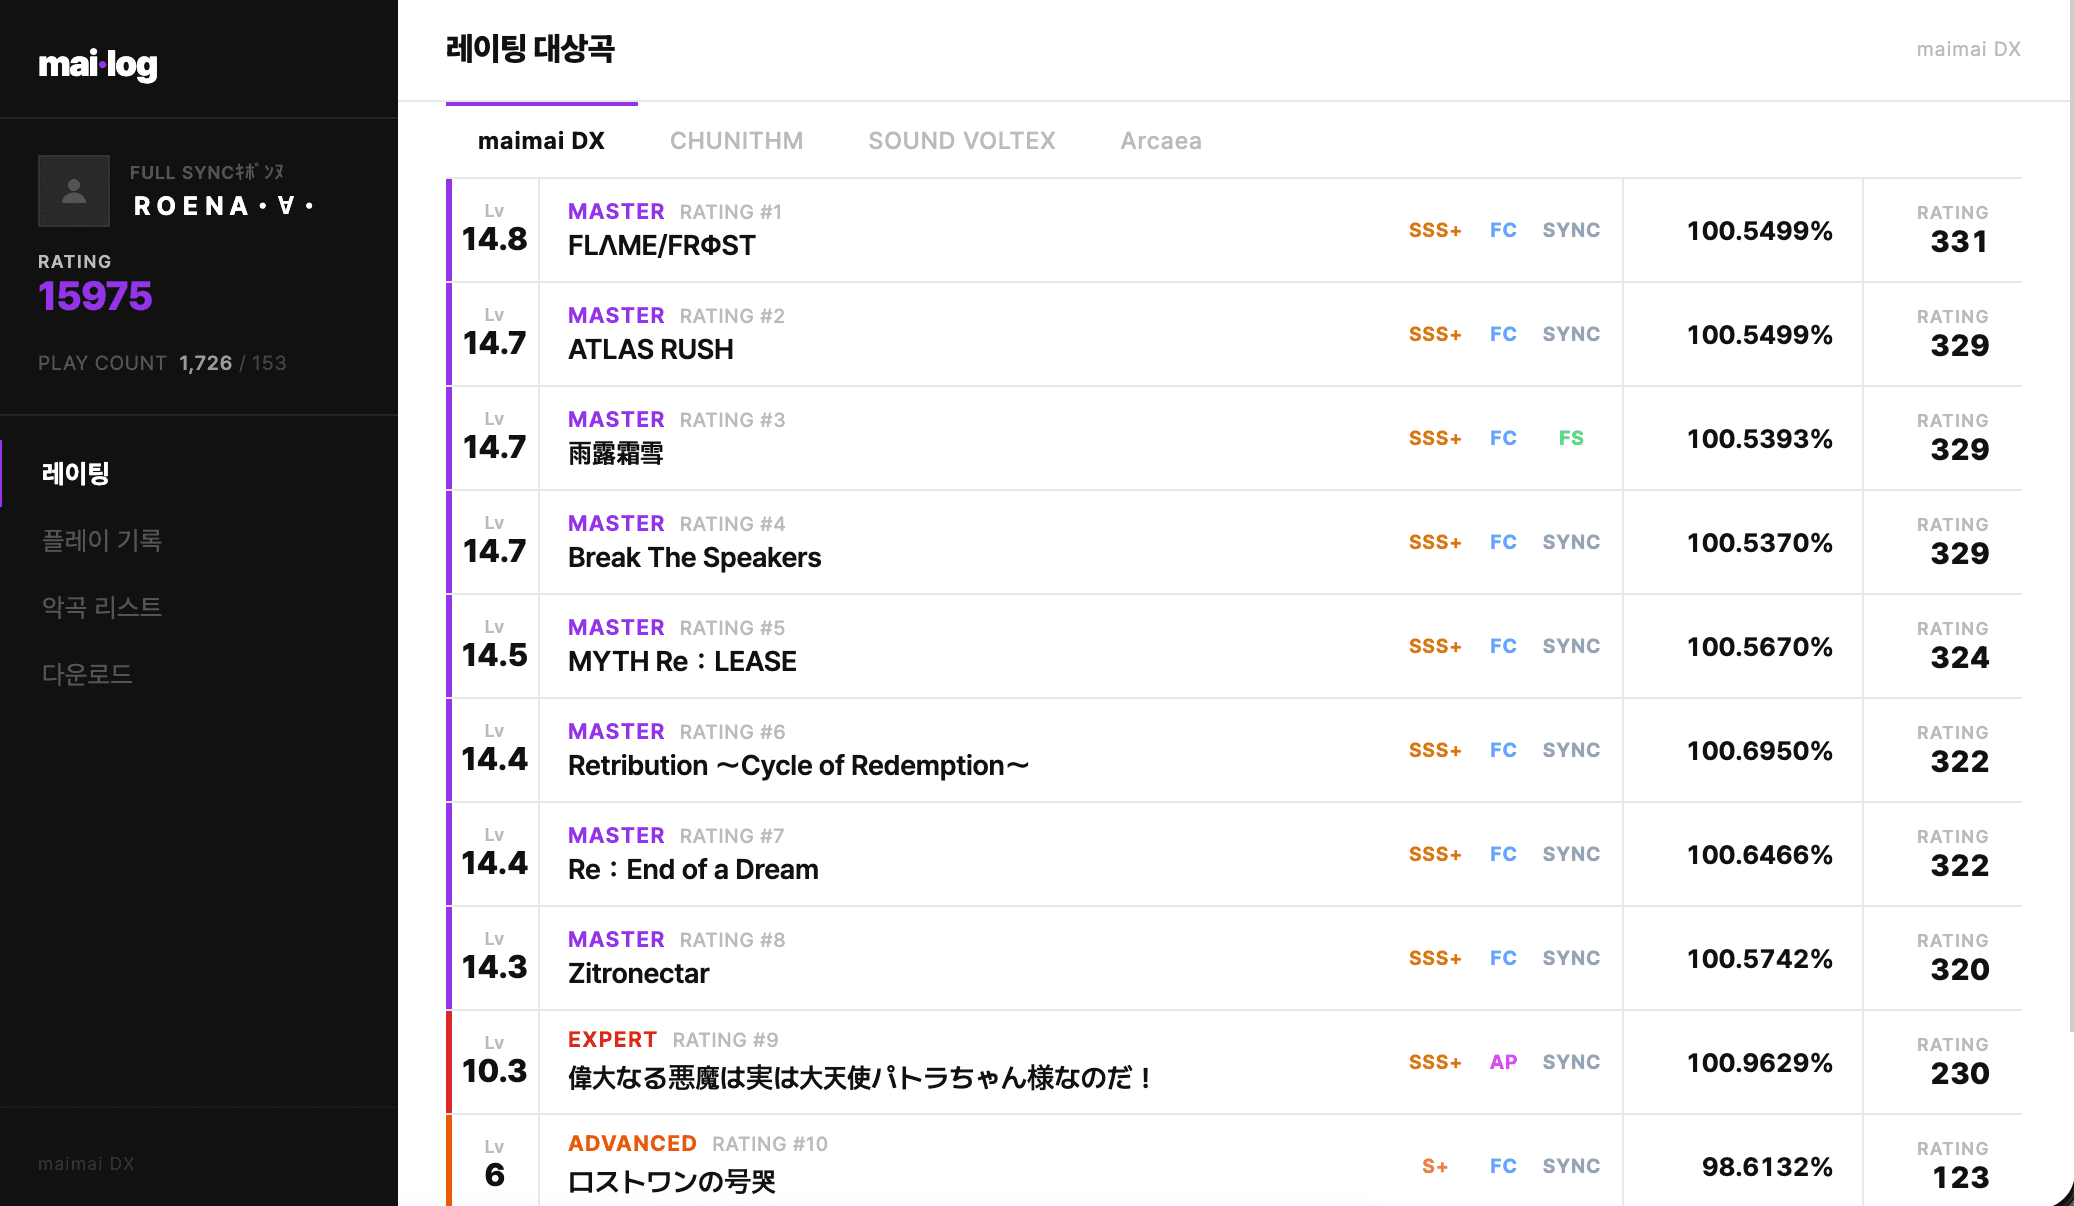Click the FC badge on ATLAS RUSH row

1503,334
